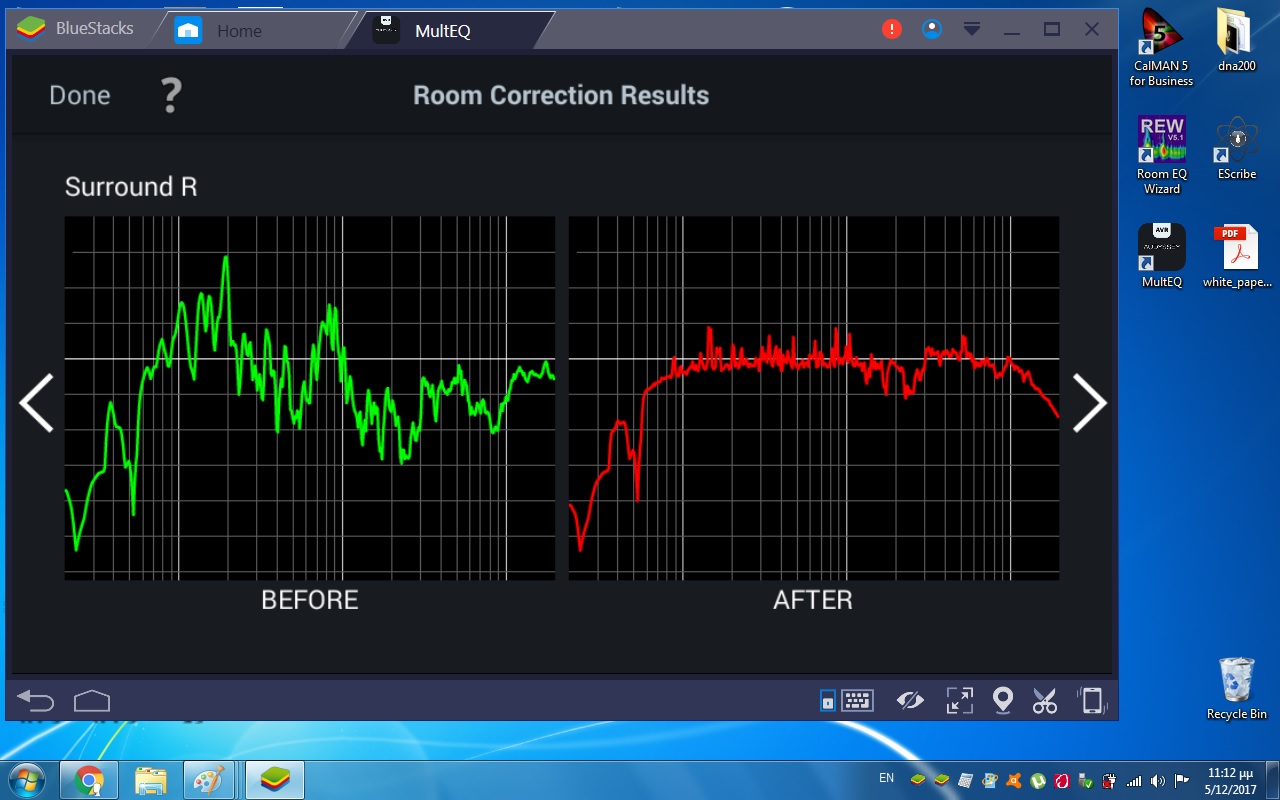Screen dimensions: 1280x800
Task: Launch the Room EQ Wizard shortcut
Action: pos(1162,156)
